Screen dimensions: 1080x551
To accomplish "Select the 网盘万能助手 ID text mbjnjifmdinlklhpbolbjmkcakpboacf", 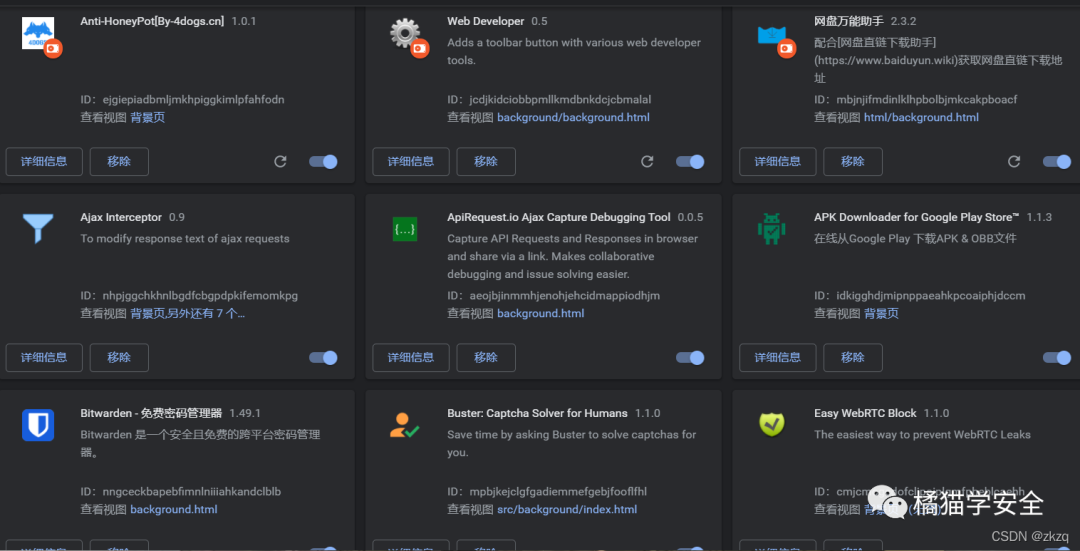I will (926, 99).
